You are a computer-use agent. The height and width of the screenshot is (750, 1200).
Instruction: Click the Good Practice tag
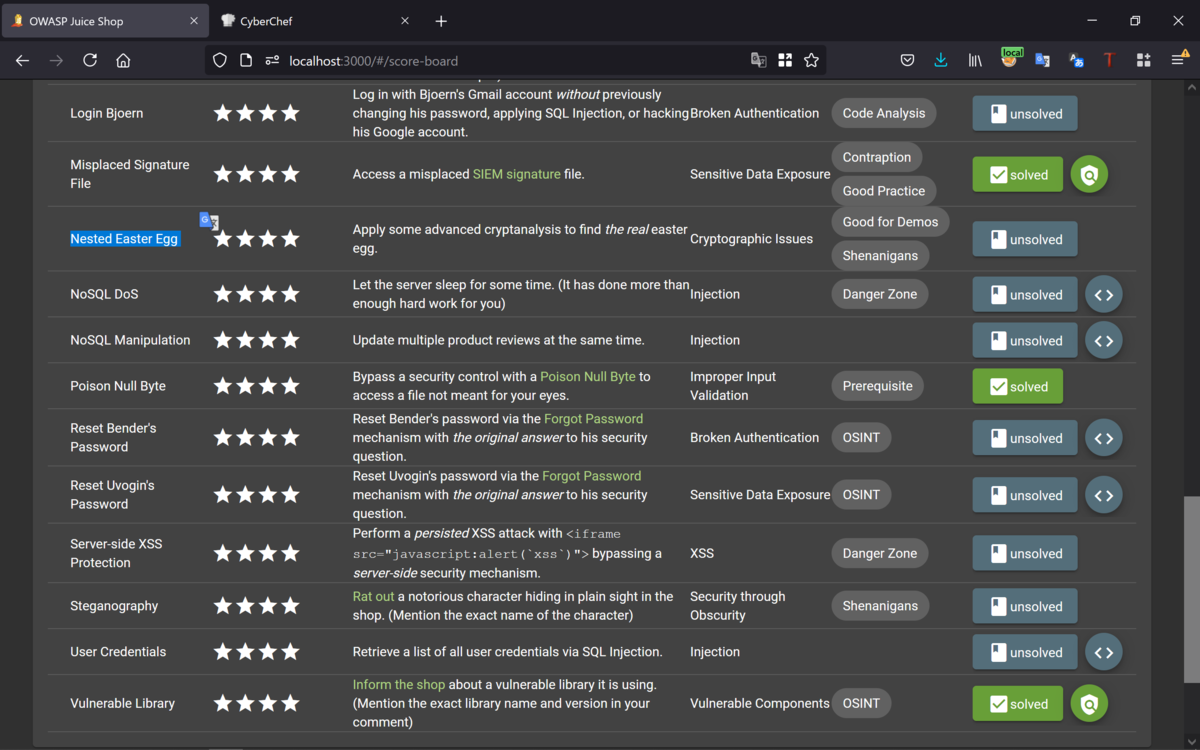pyautogui.click(x=884, y=191)
